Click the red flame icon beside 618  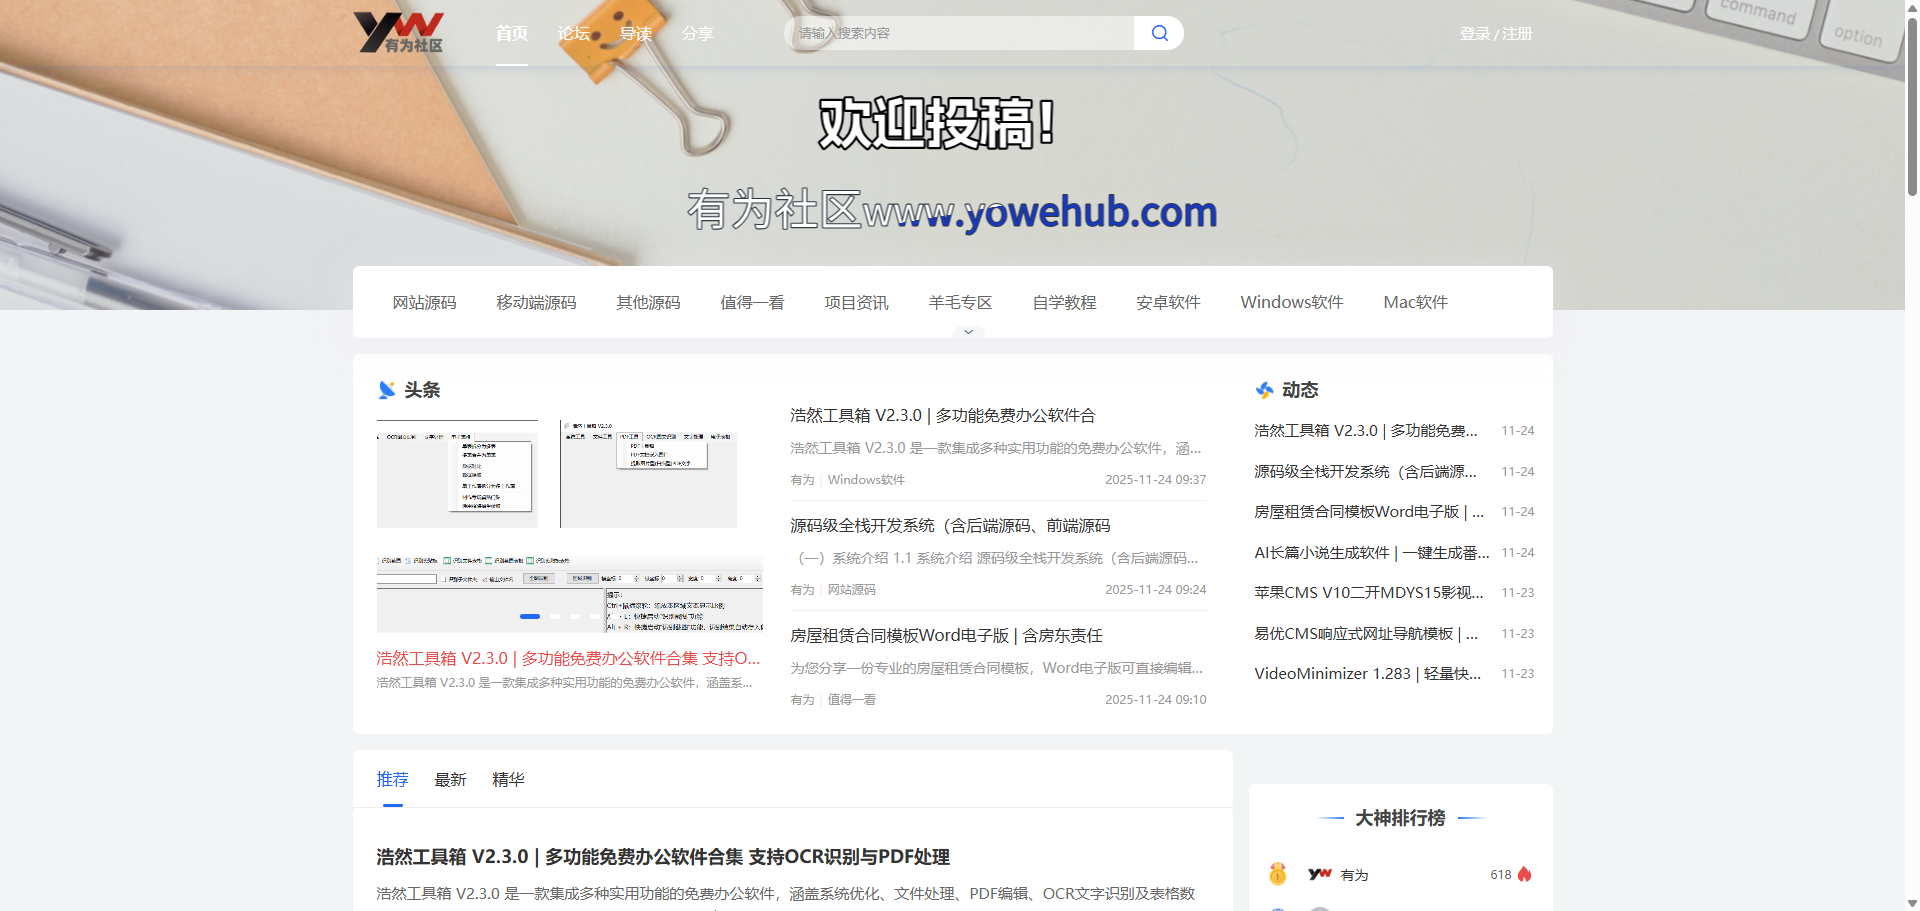point(1524,874)
